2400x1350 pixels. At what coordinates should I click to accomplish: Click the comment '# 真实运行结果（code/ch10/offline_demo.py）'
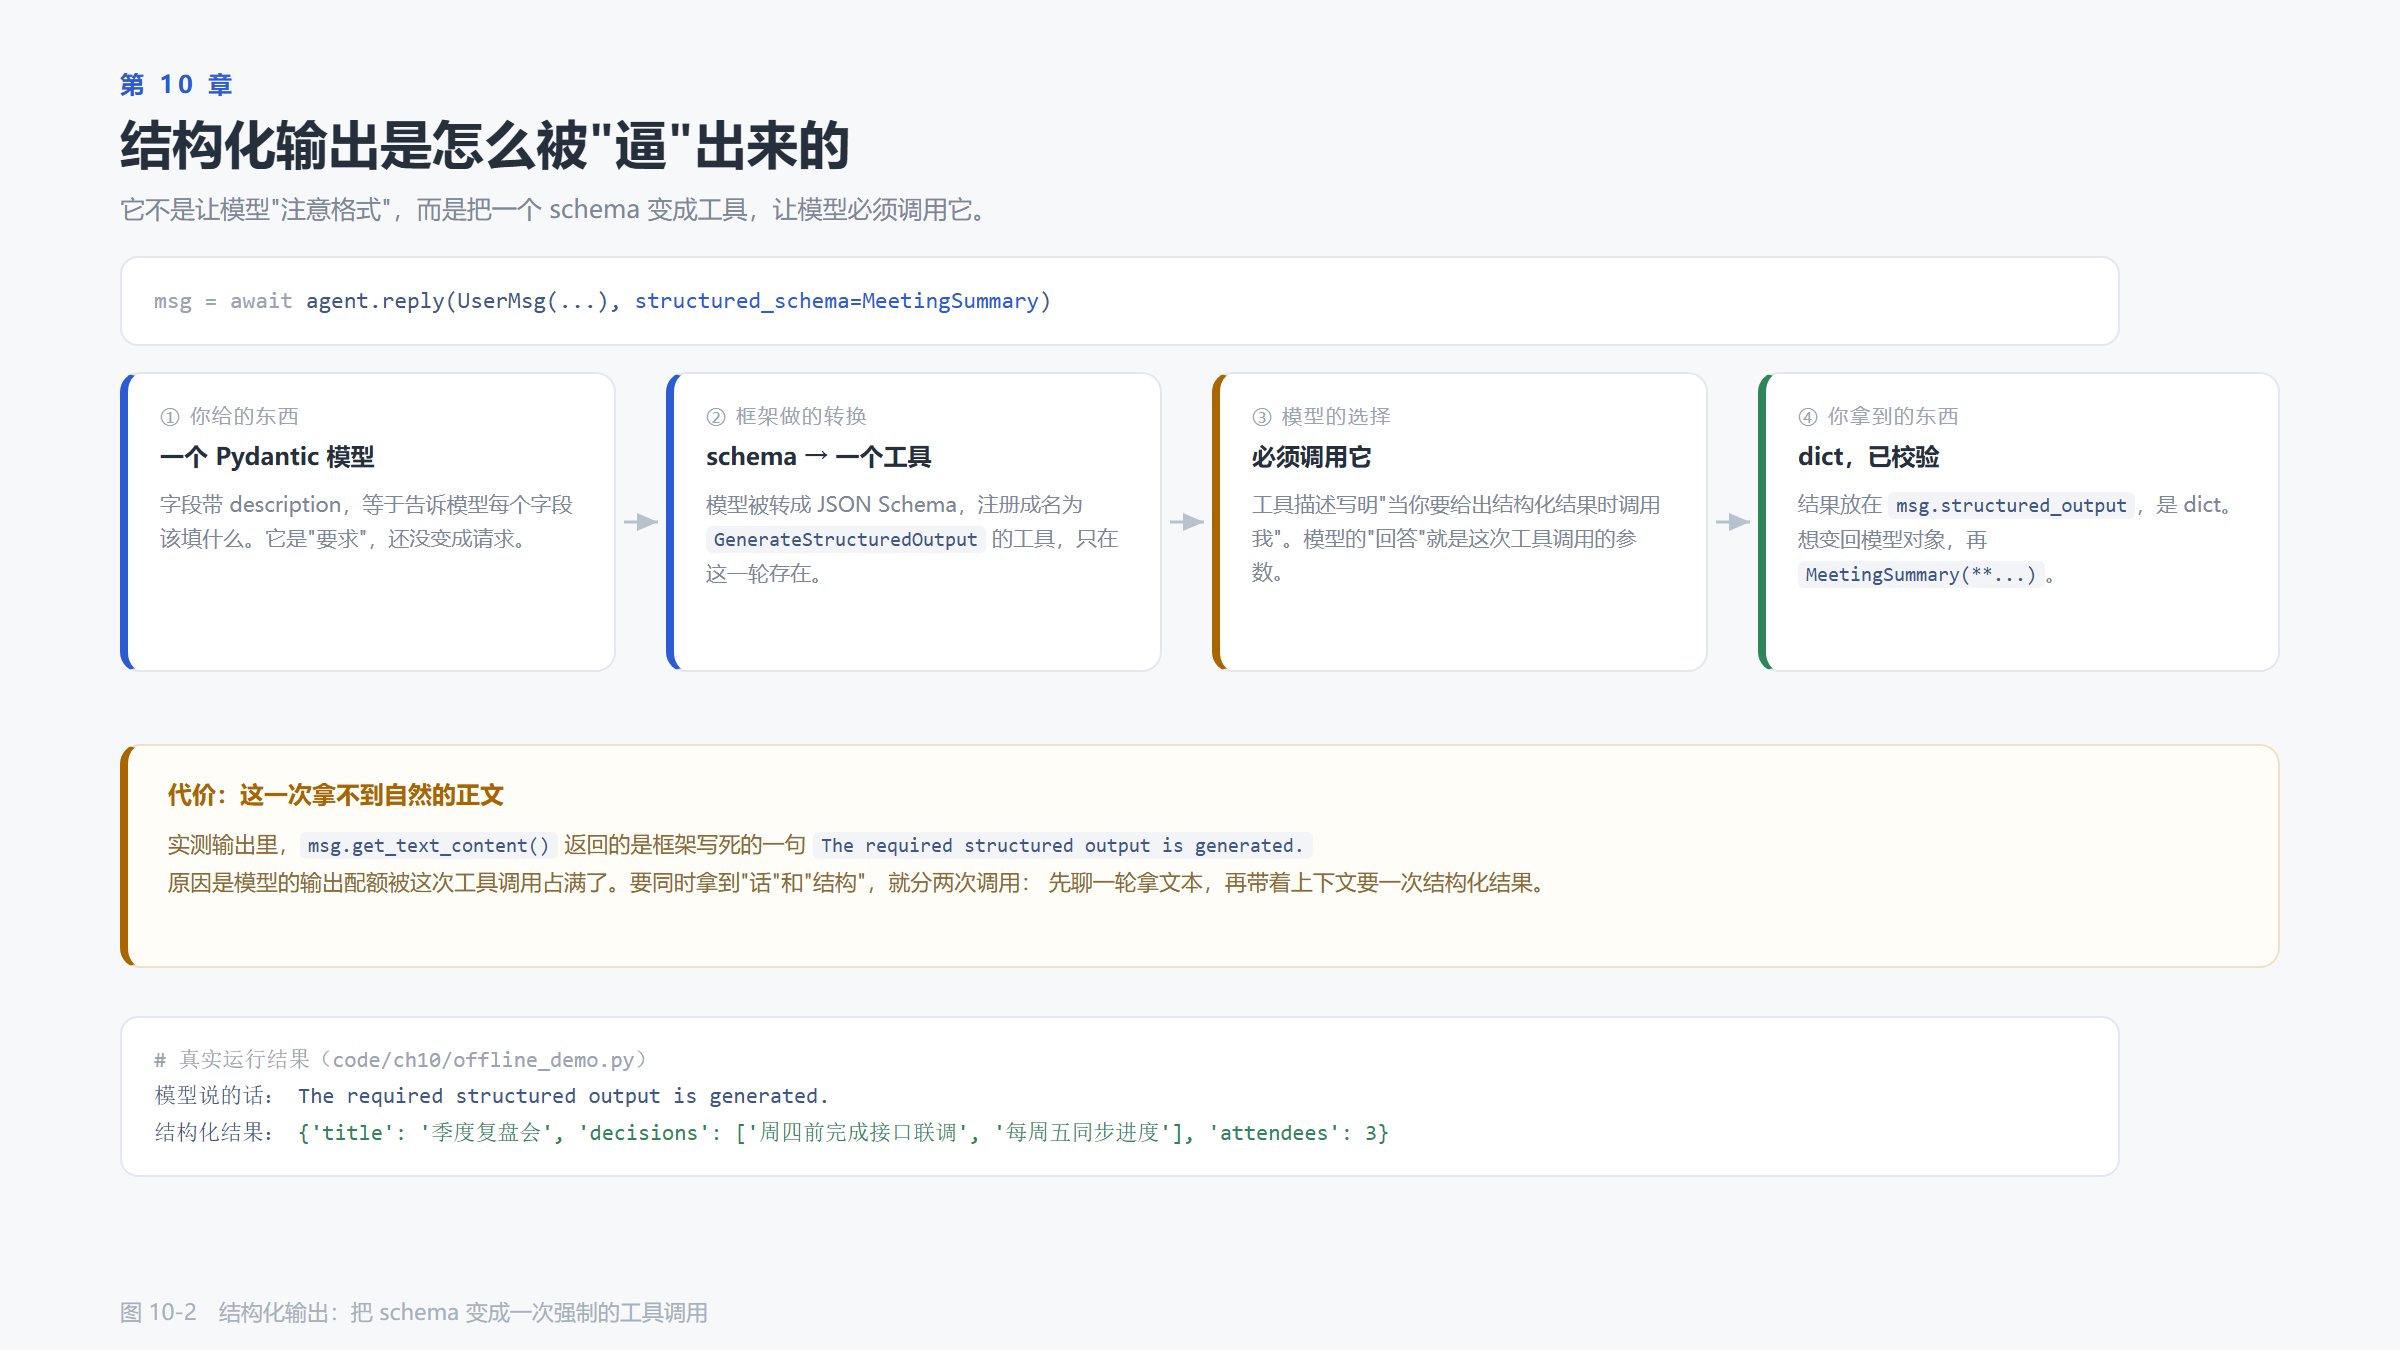400,1060
